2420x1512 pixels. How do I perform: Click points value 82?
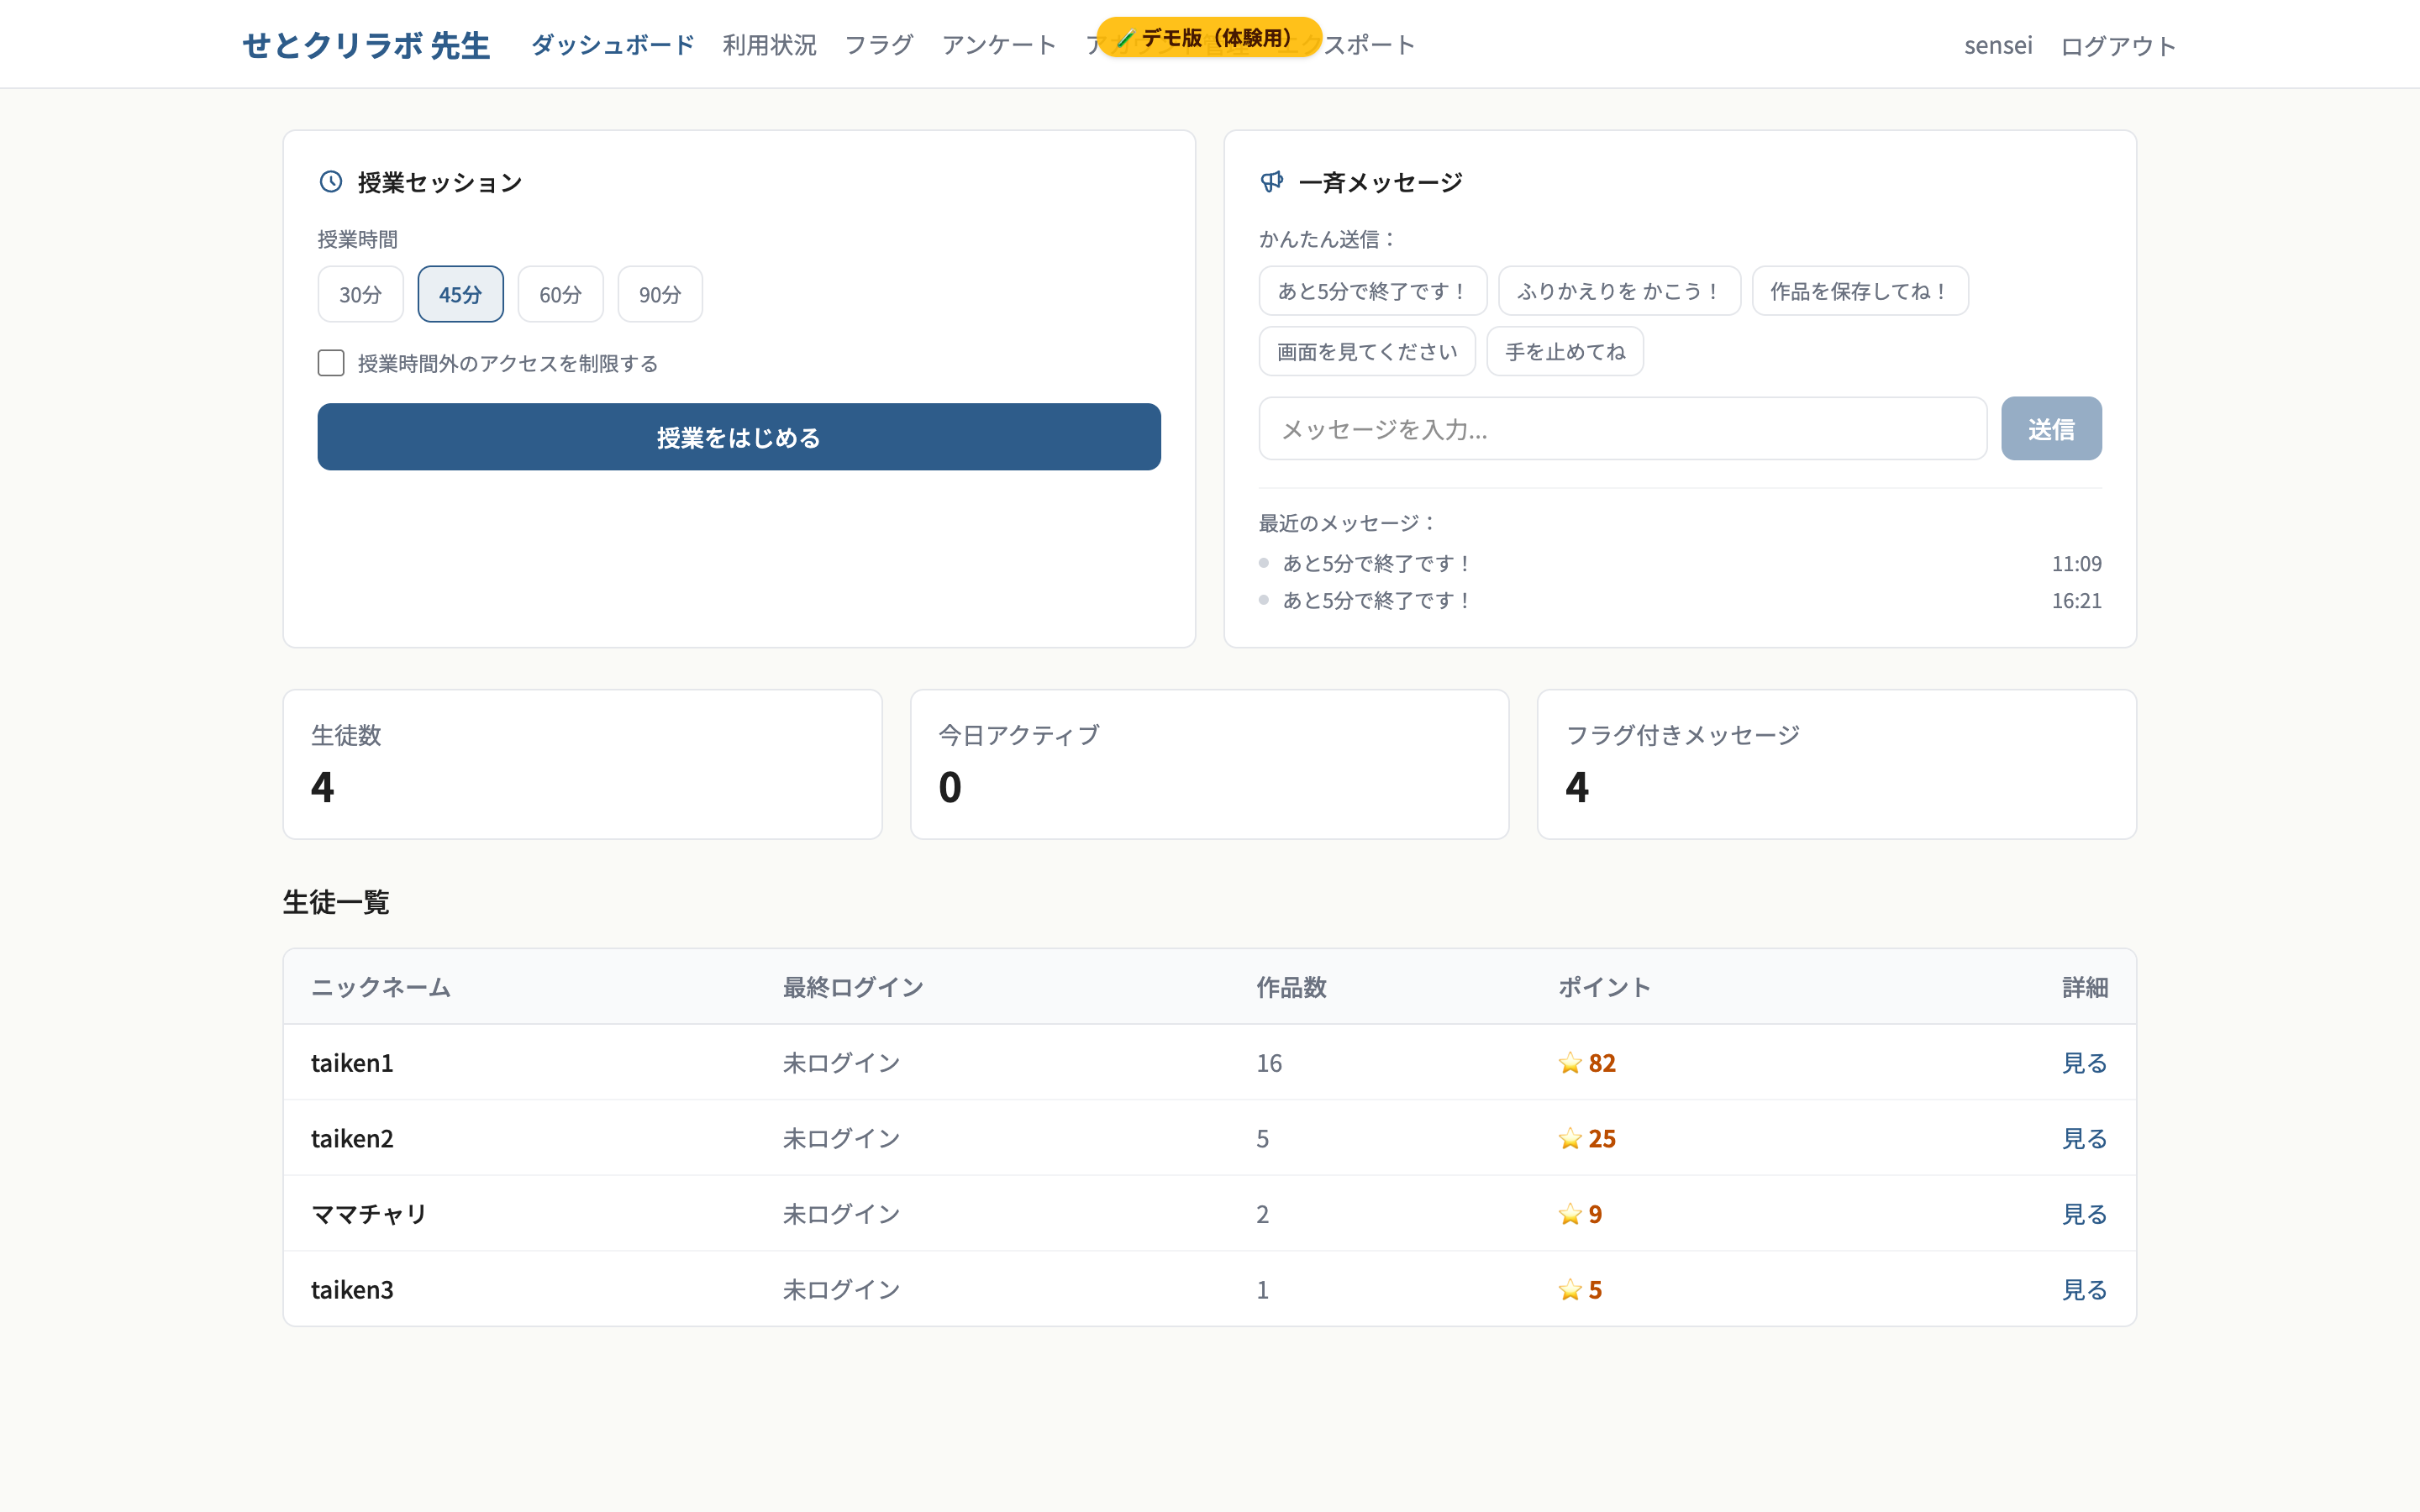click(1602, 1063)
